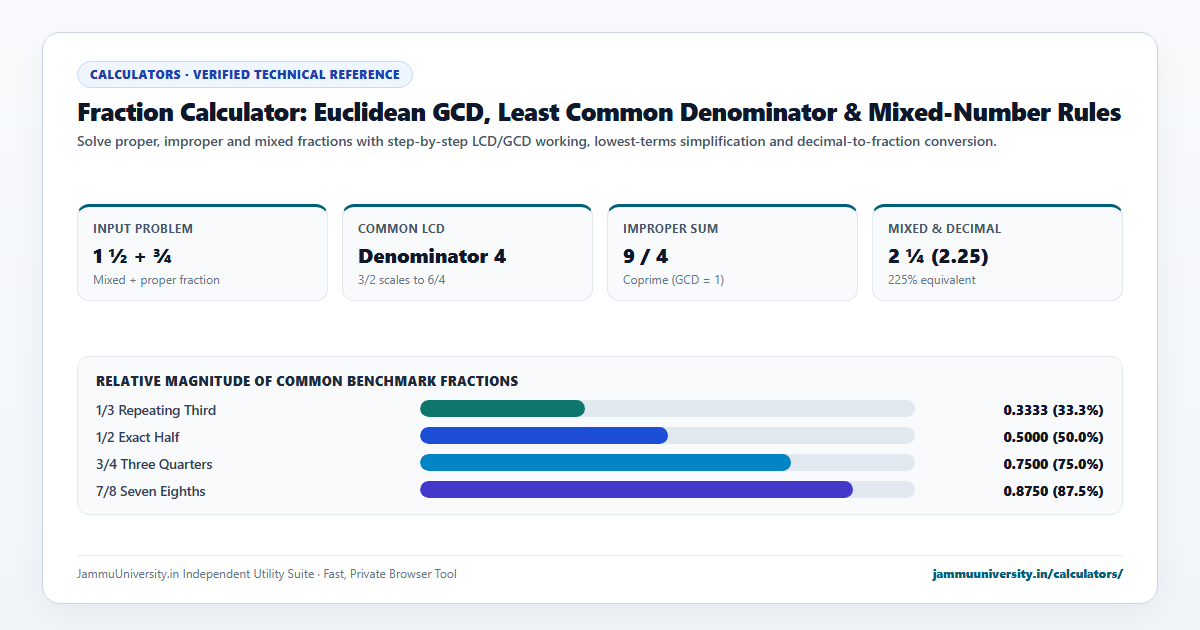The height and width of the screenshot is (630, 1200).
Task: Click the 1/3 Repeating Third progress bar
Action: pyautogui.click(x=667, y=409)
